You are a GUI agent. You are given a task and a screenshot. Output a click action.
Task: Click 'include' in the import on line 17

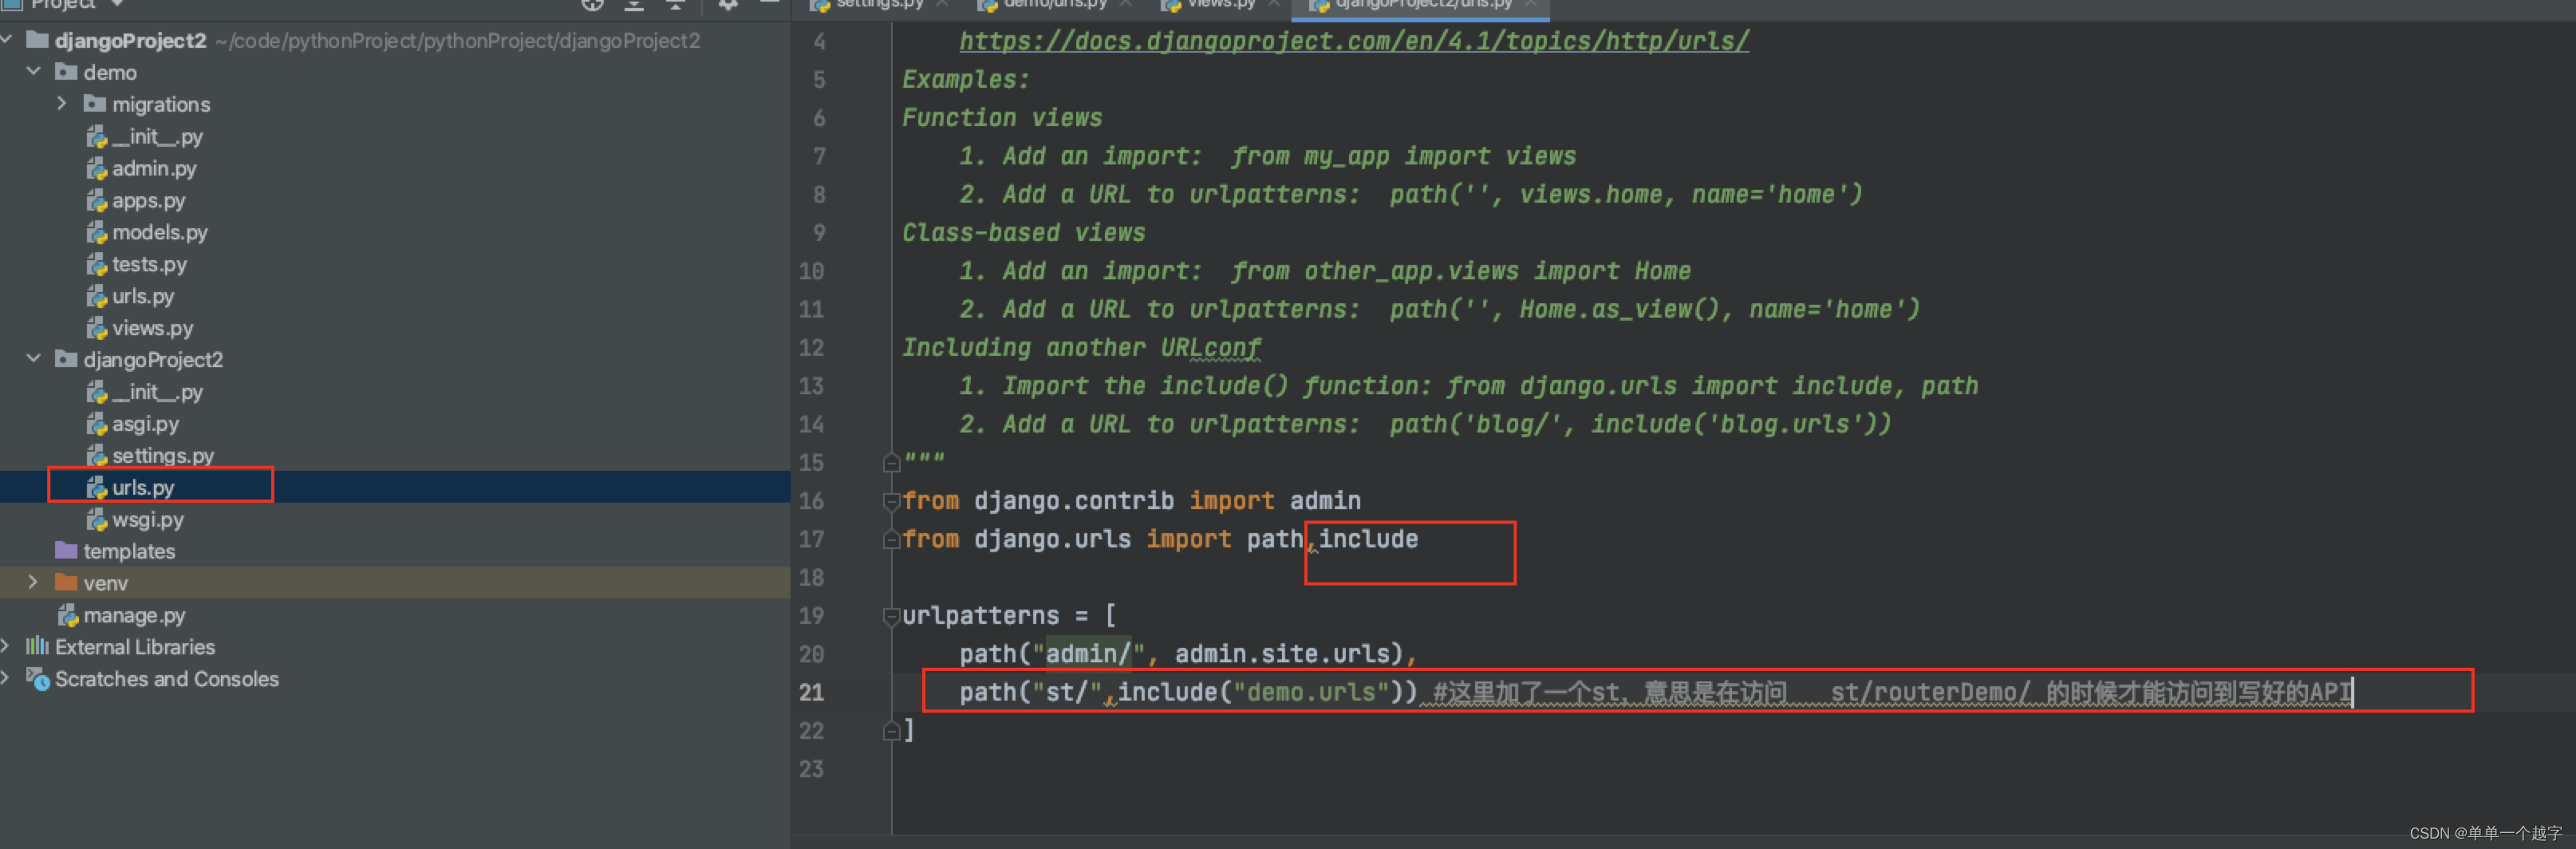(x=1368, y=539)
